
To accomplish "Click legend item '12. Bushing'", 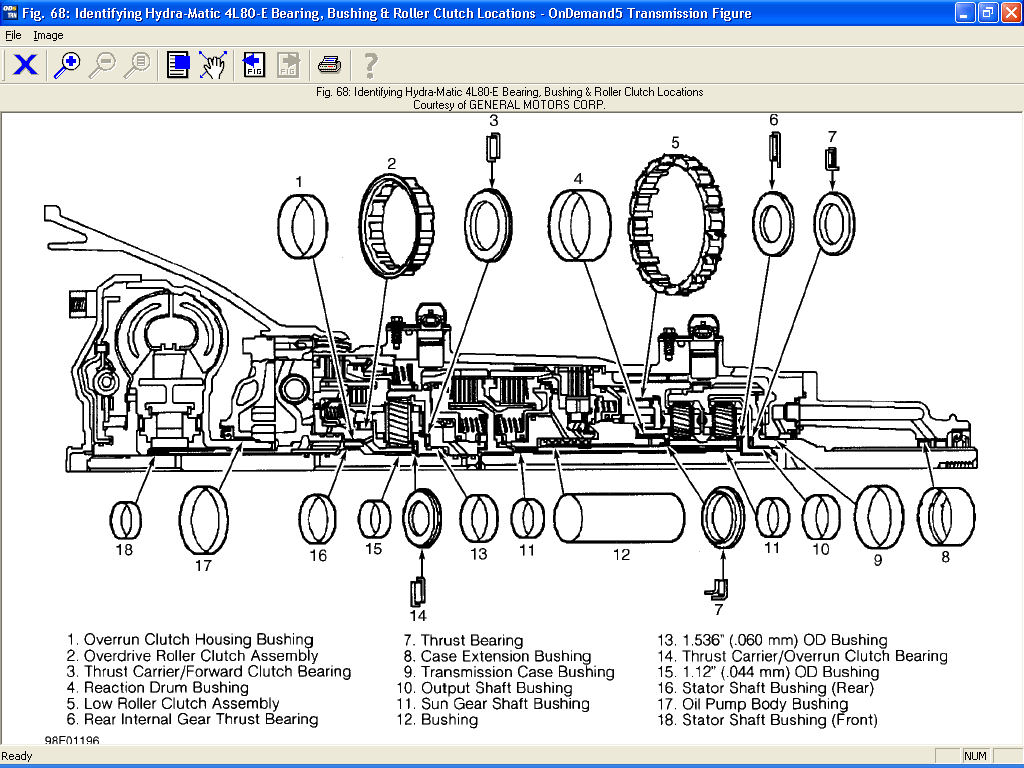I will pyautogui.click(x=437, y=720).
